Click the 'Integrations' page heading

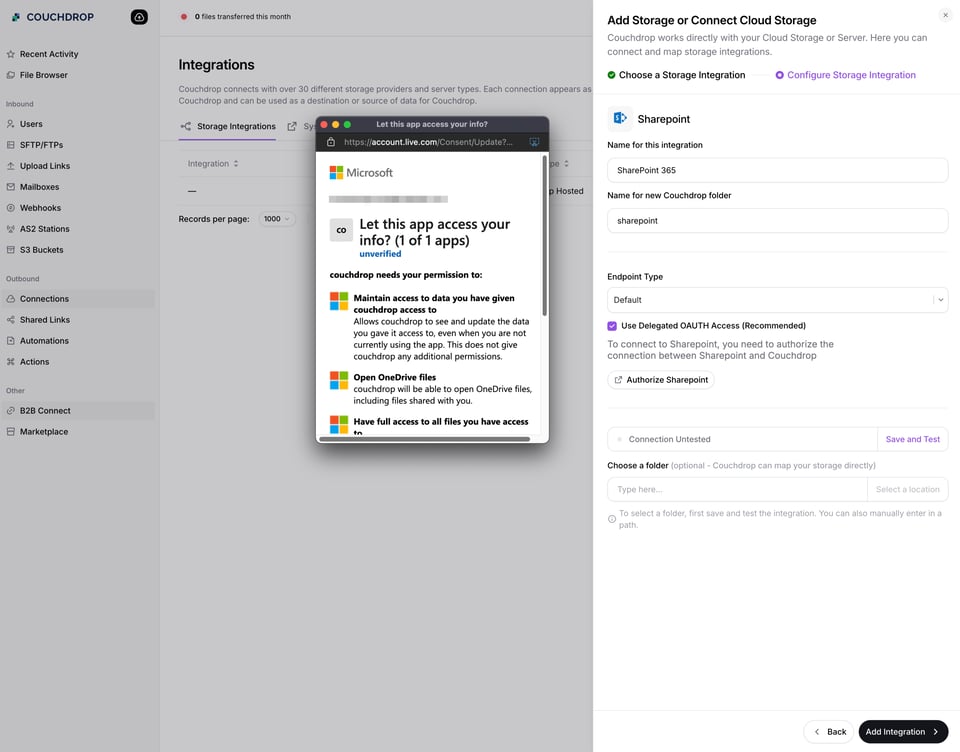217,65
